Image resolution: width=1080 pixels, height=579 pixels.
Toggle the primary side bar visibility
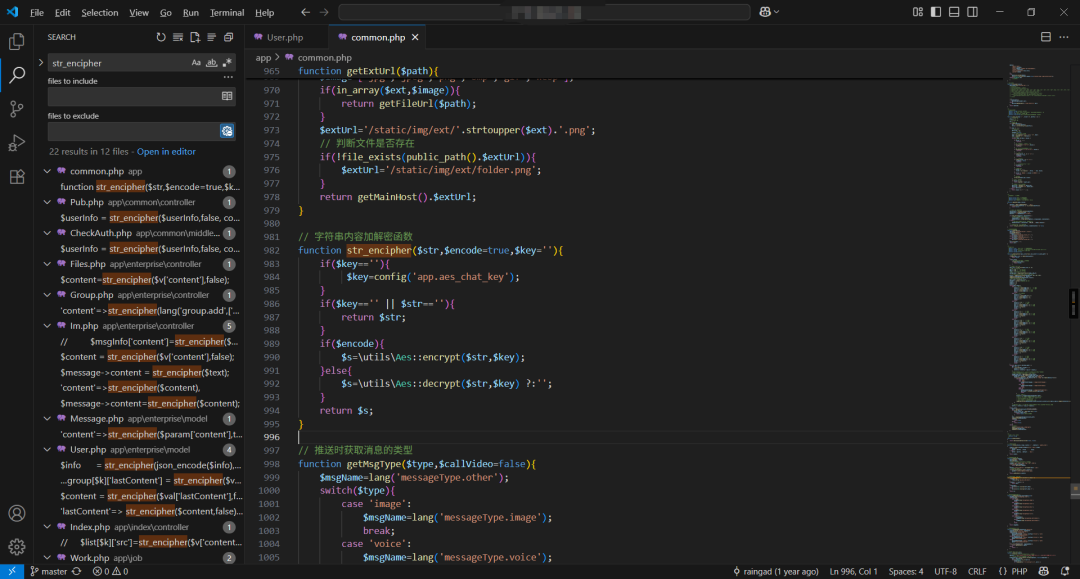[x=936, y=12]
